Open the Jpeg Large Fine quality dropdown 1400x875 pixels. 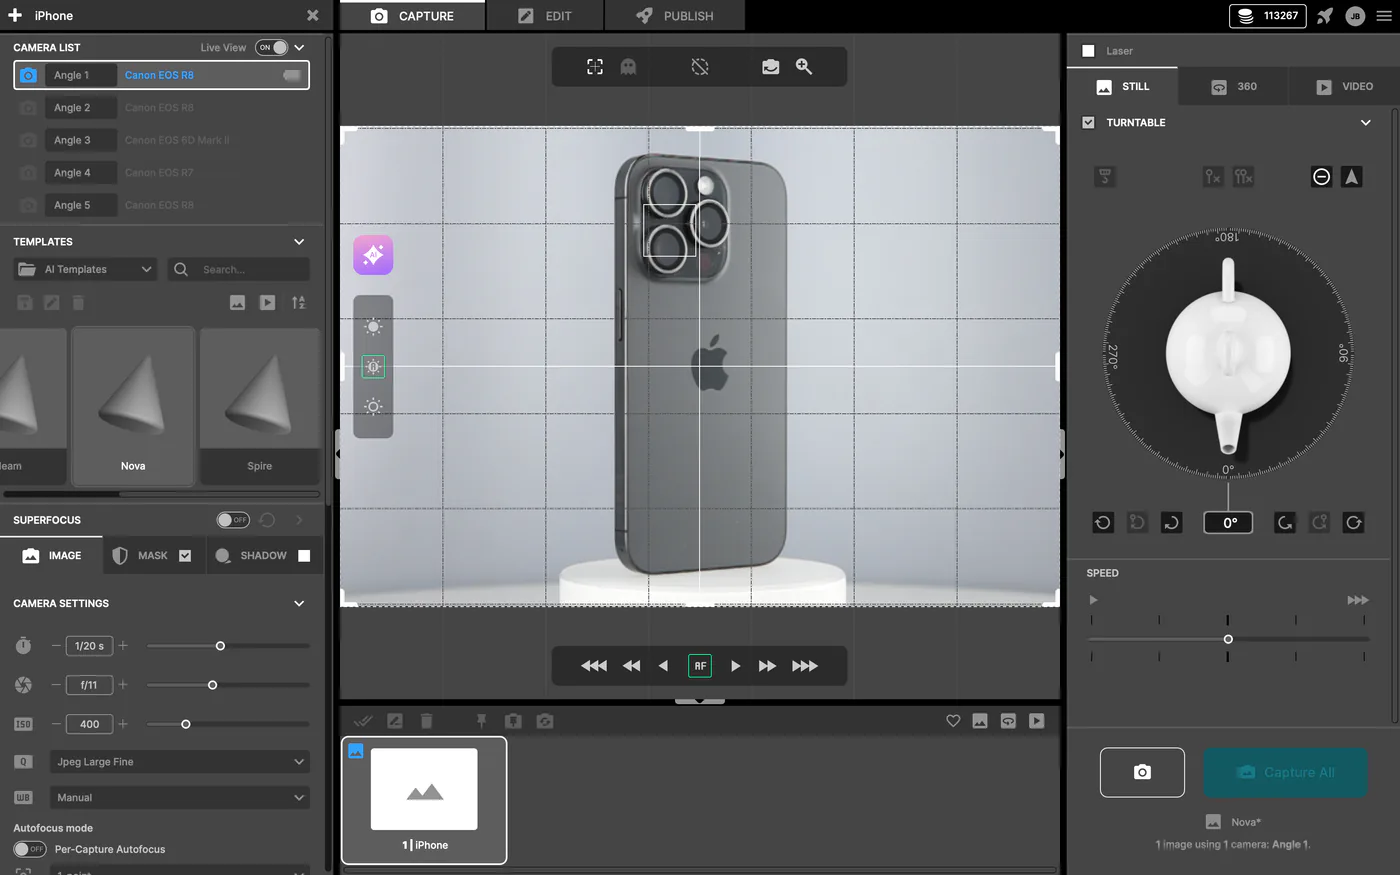180,762
